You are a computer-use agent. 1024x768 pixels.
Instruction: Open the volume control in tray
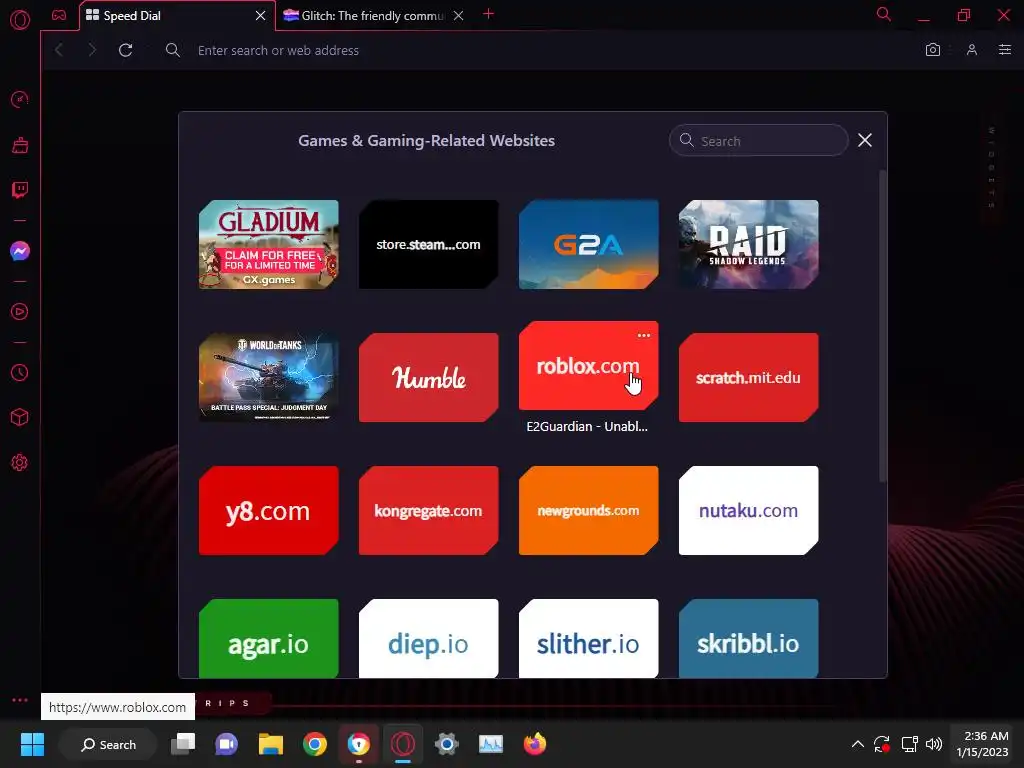click(x=934, y=744)
